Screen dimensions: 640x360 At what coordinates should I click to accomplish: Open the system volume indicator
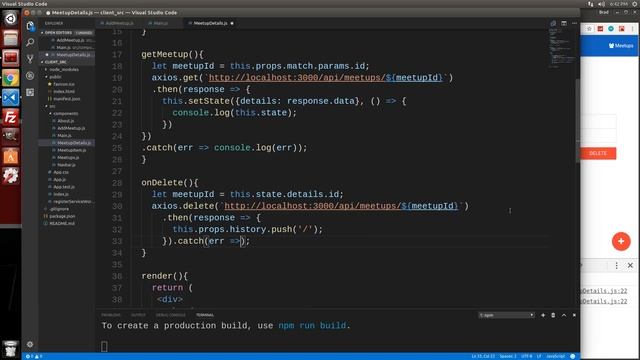pyautogui.click(x=601, y=4)
